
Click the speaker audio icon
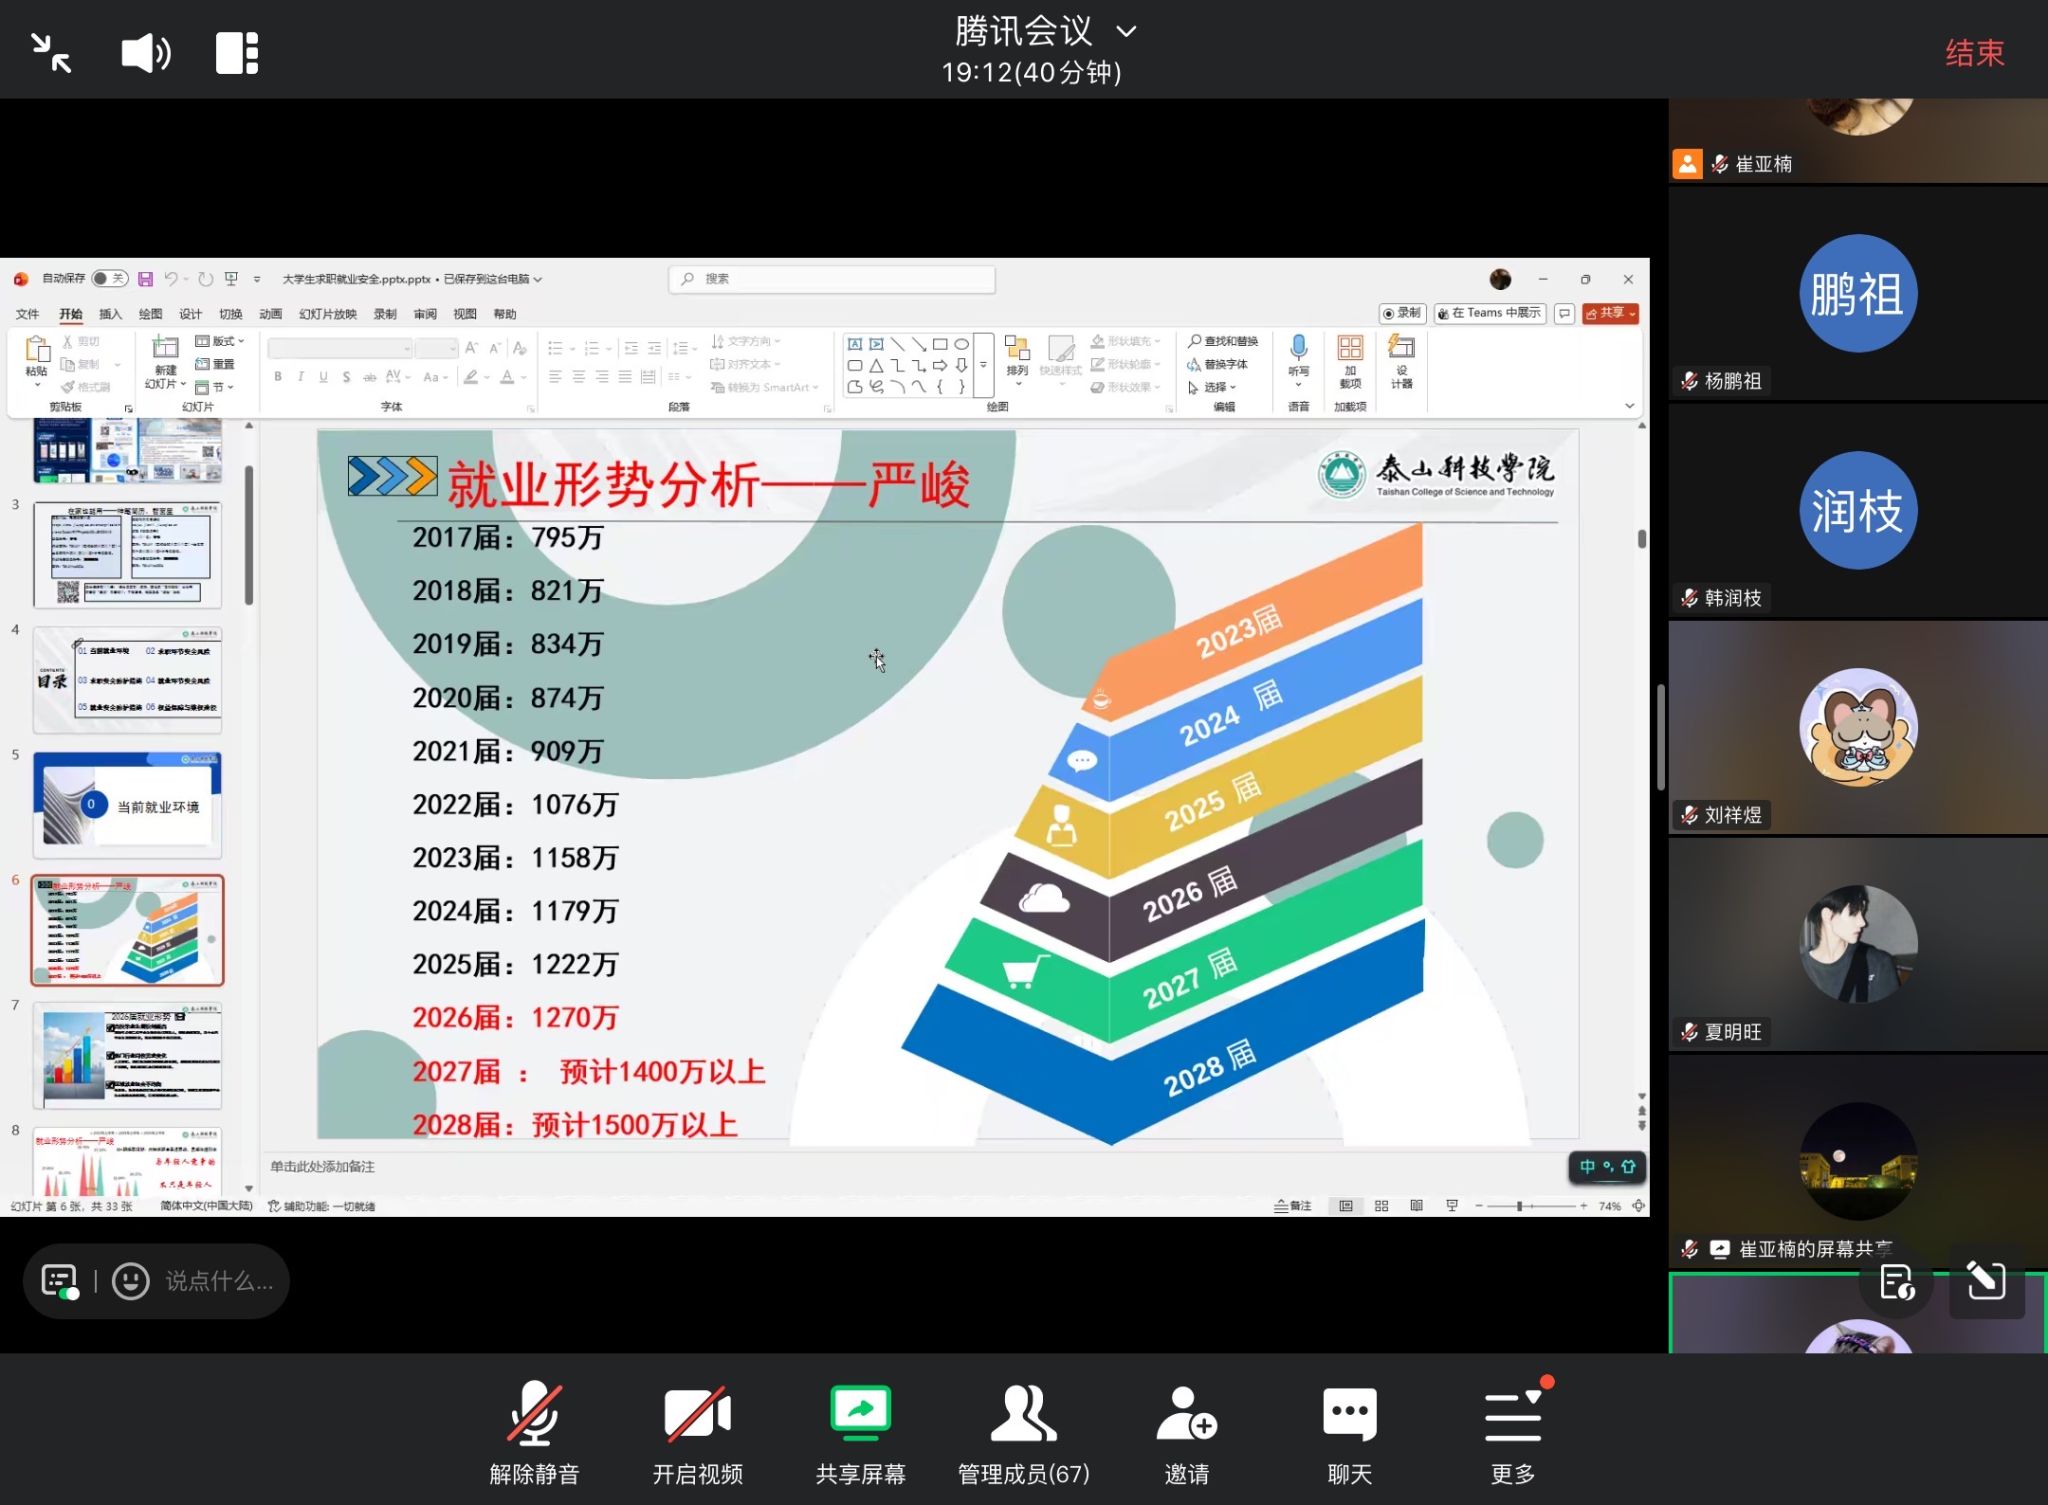pyautogui.click(x=146, y=53)
